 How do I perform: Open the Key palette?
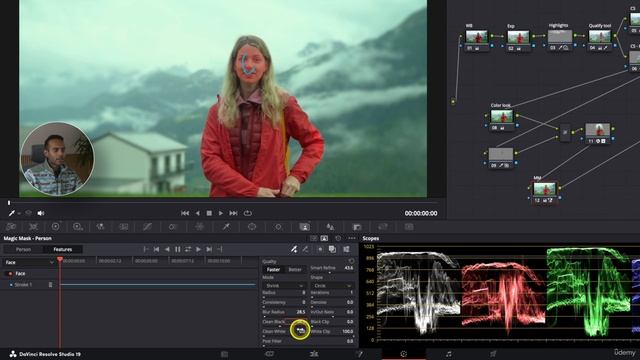[x=357, y=227]
